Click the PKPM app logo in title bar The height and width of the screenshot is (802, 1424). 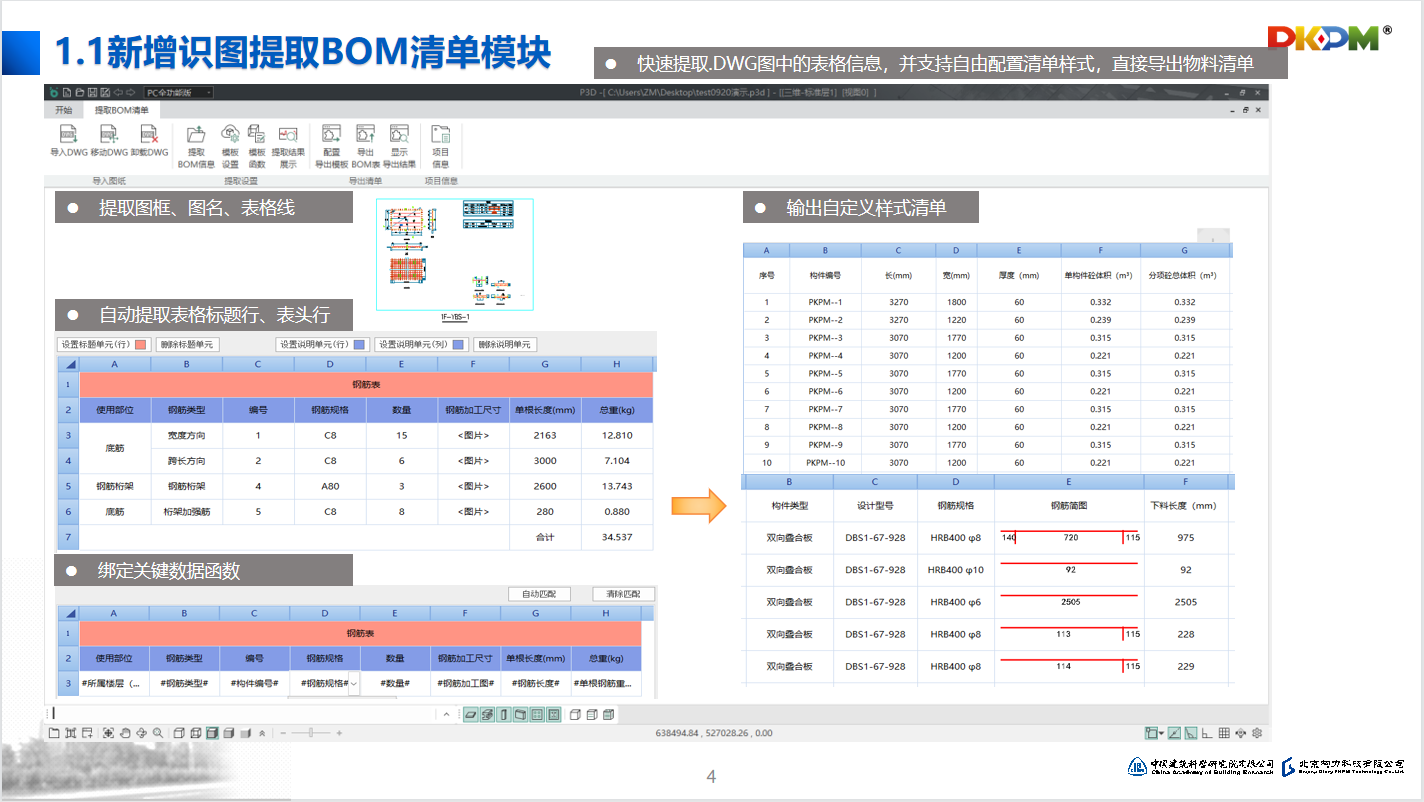pyautogui.click(x=52, y=92)
